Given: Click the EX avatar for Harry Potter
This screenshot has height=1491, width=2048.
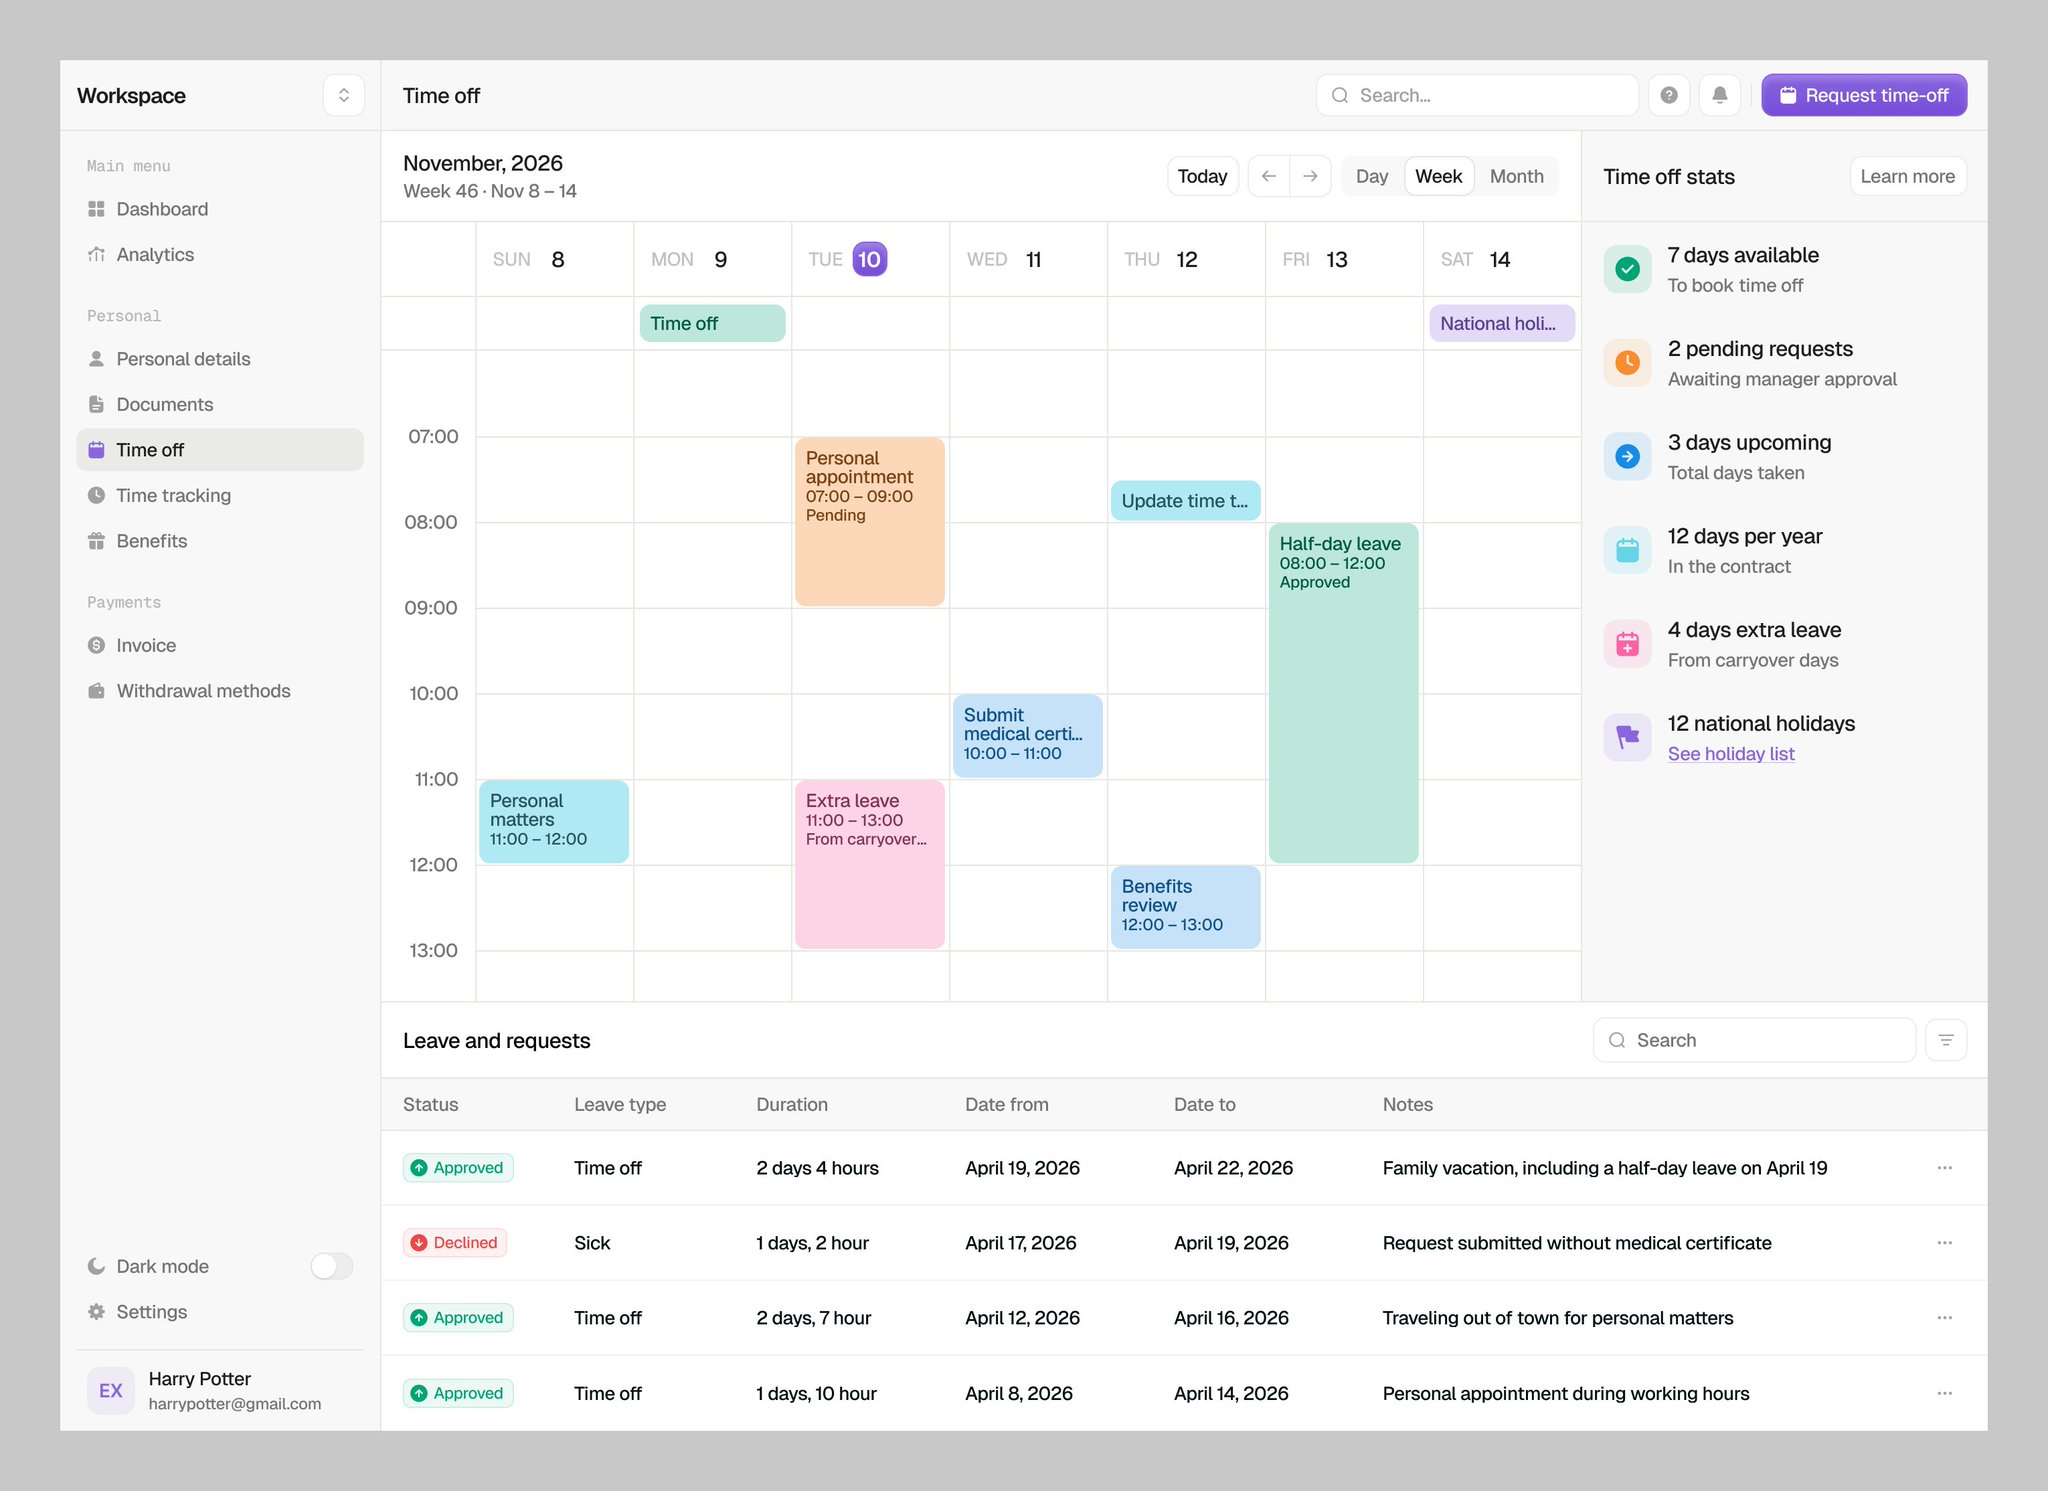Looking at the screenshot, I should pyautogui.click(x=111, y=1391).
